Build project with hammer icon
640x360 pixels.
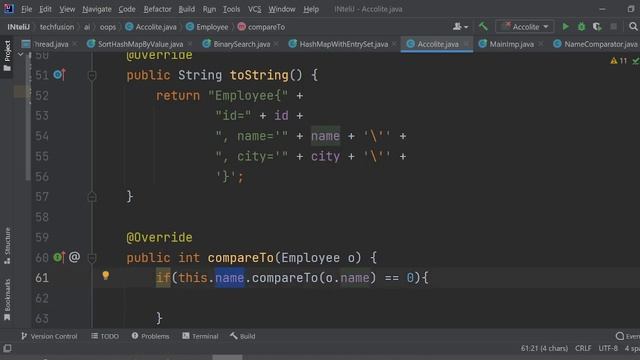483,27
